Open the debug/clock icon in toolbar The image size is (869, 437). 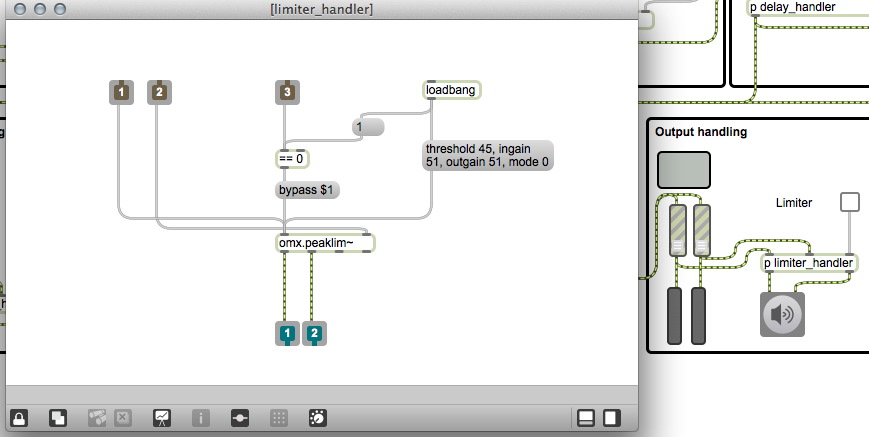(318, 418)
